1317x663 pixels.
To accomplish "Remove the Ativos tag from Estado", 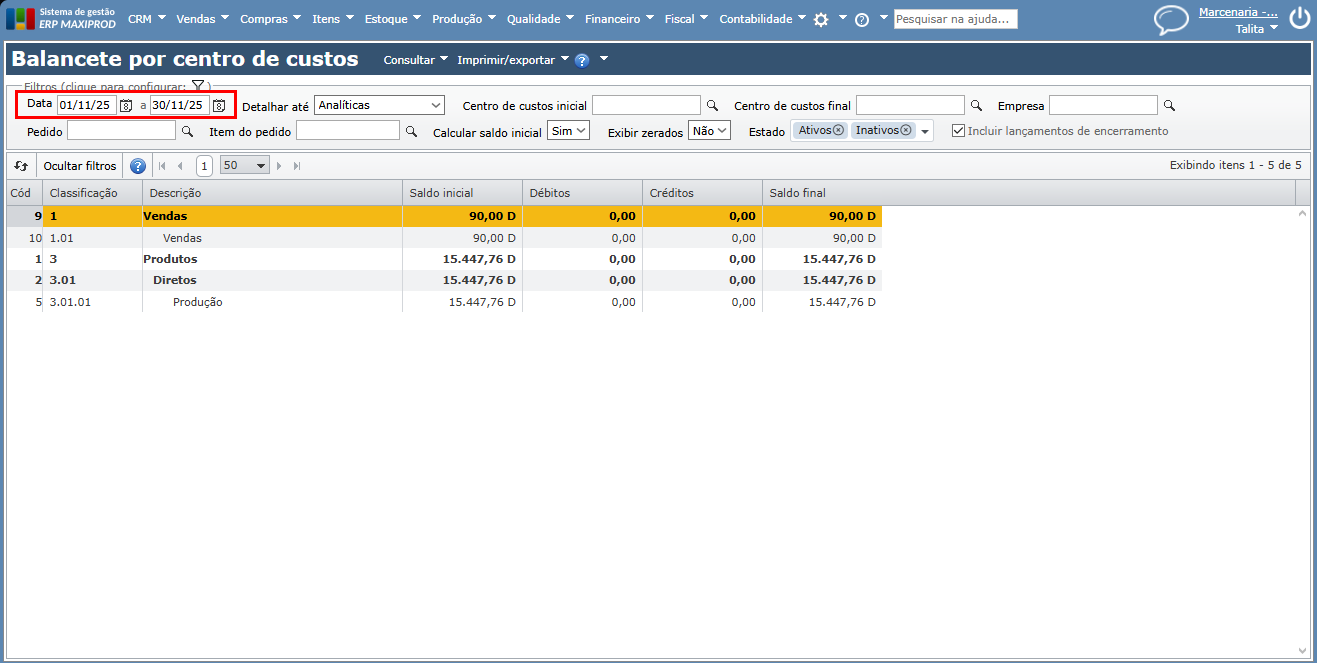I will pyautogui.click(x=838, y=130).
